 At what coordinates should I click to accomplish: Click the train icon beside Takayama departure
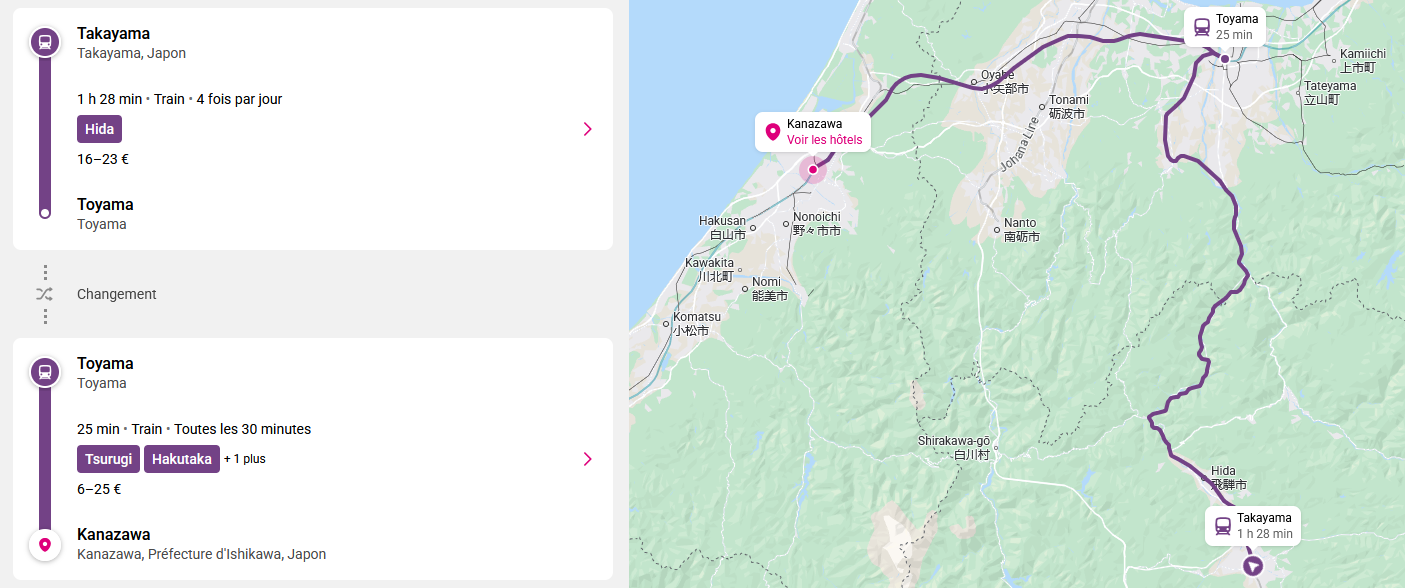coord(44,42)
